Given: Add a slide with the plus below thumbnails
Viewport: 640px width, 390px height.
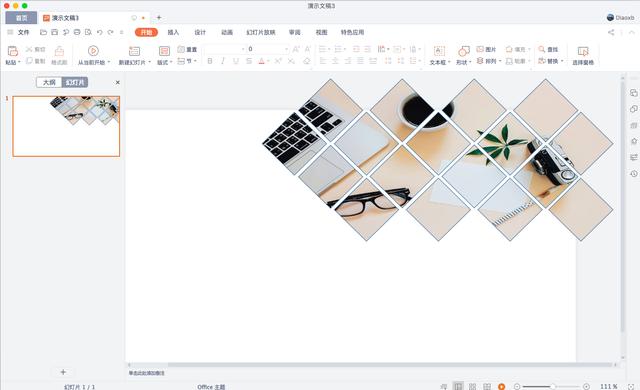Looking at the screenshot, I should pyautogui.click(x=63, y=372).
